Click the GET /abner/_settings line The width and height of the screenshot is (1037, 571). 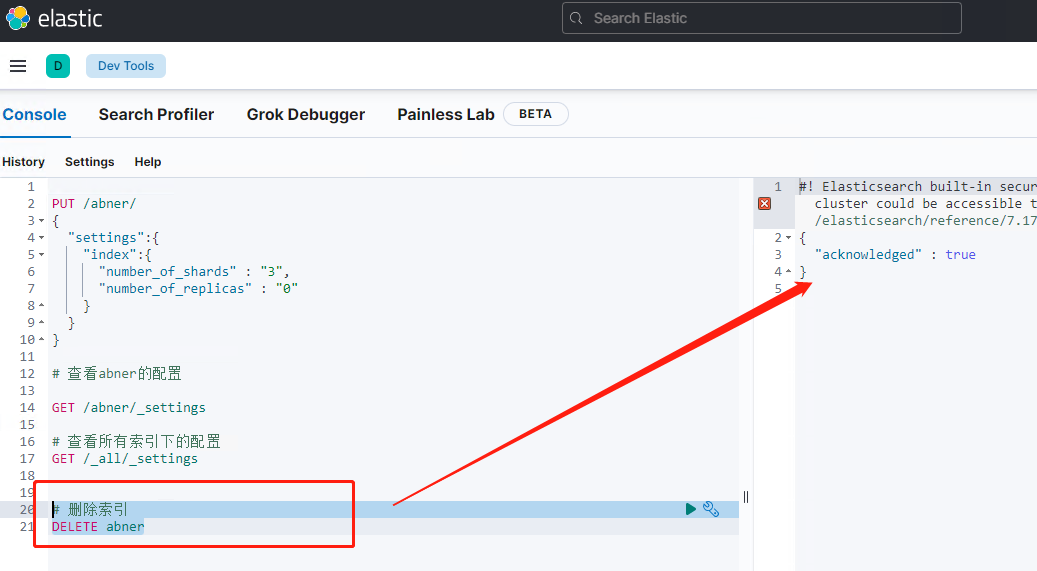point(129,408)
